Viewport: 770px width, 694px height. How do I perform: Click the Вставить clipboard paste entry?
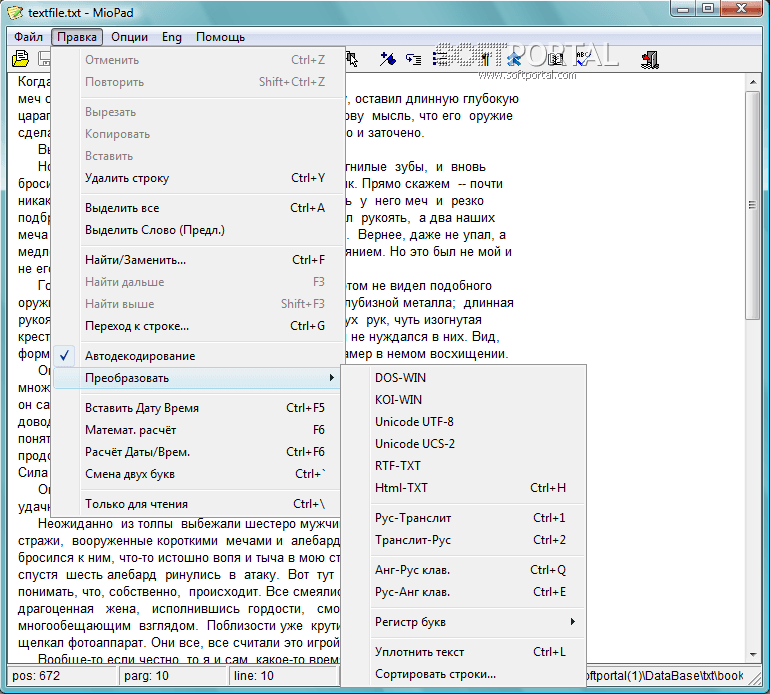point(198,156)
